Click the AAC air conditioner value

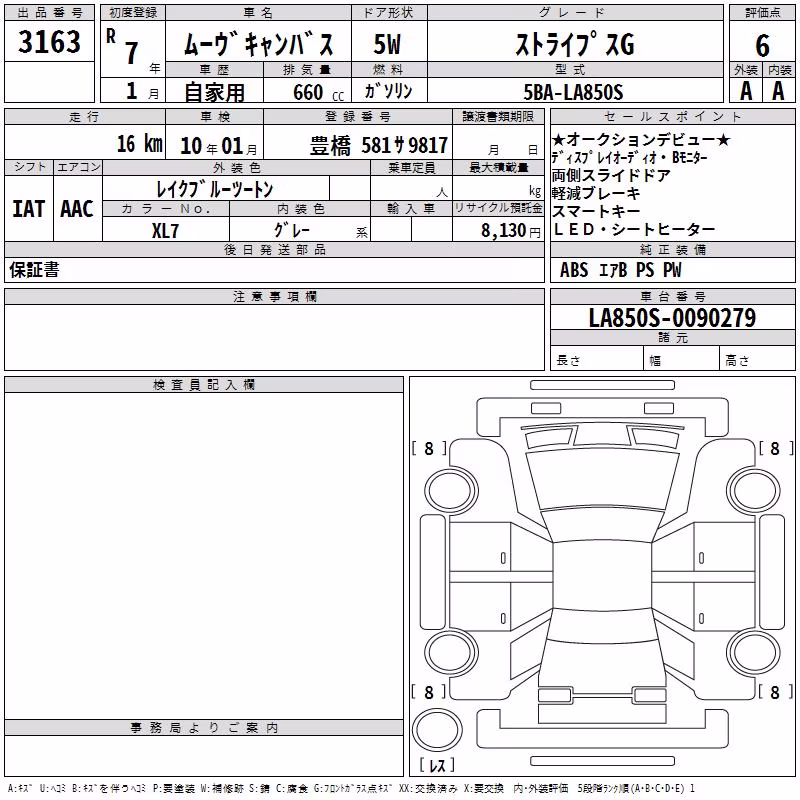click(x=77, y=209)
